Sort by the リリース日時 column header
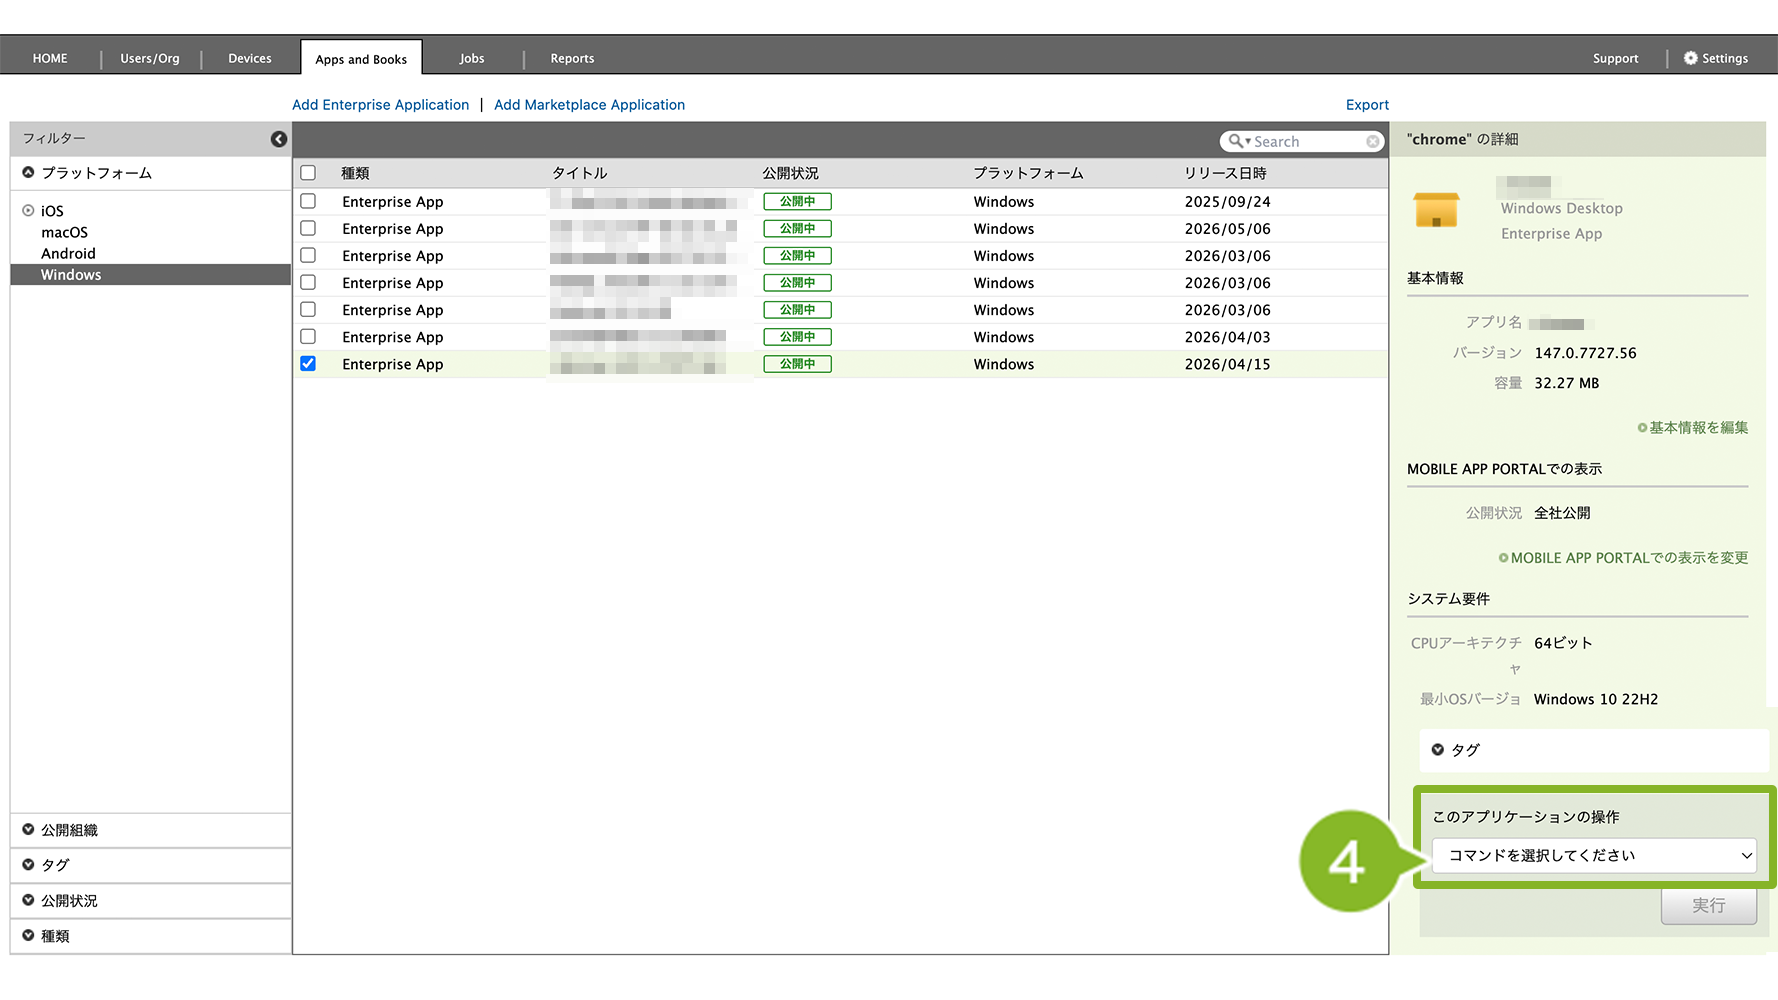The width and height of the screenshot is (1778, 1000). (1225, 173)
